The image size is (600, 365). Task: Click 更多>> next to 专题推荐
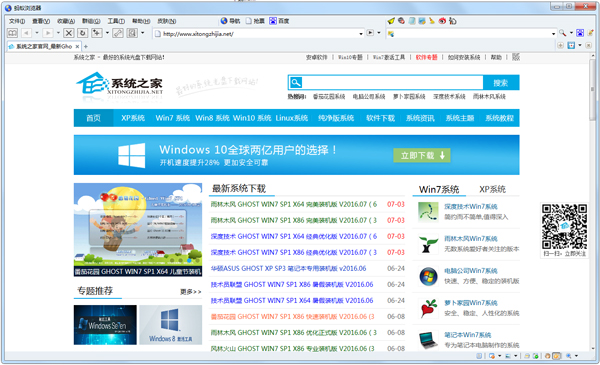(191, 292)
